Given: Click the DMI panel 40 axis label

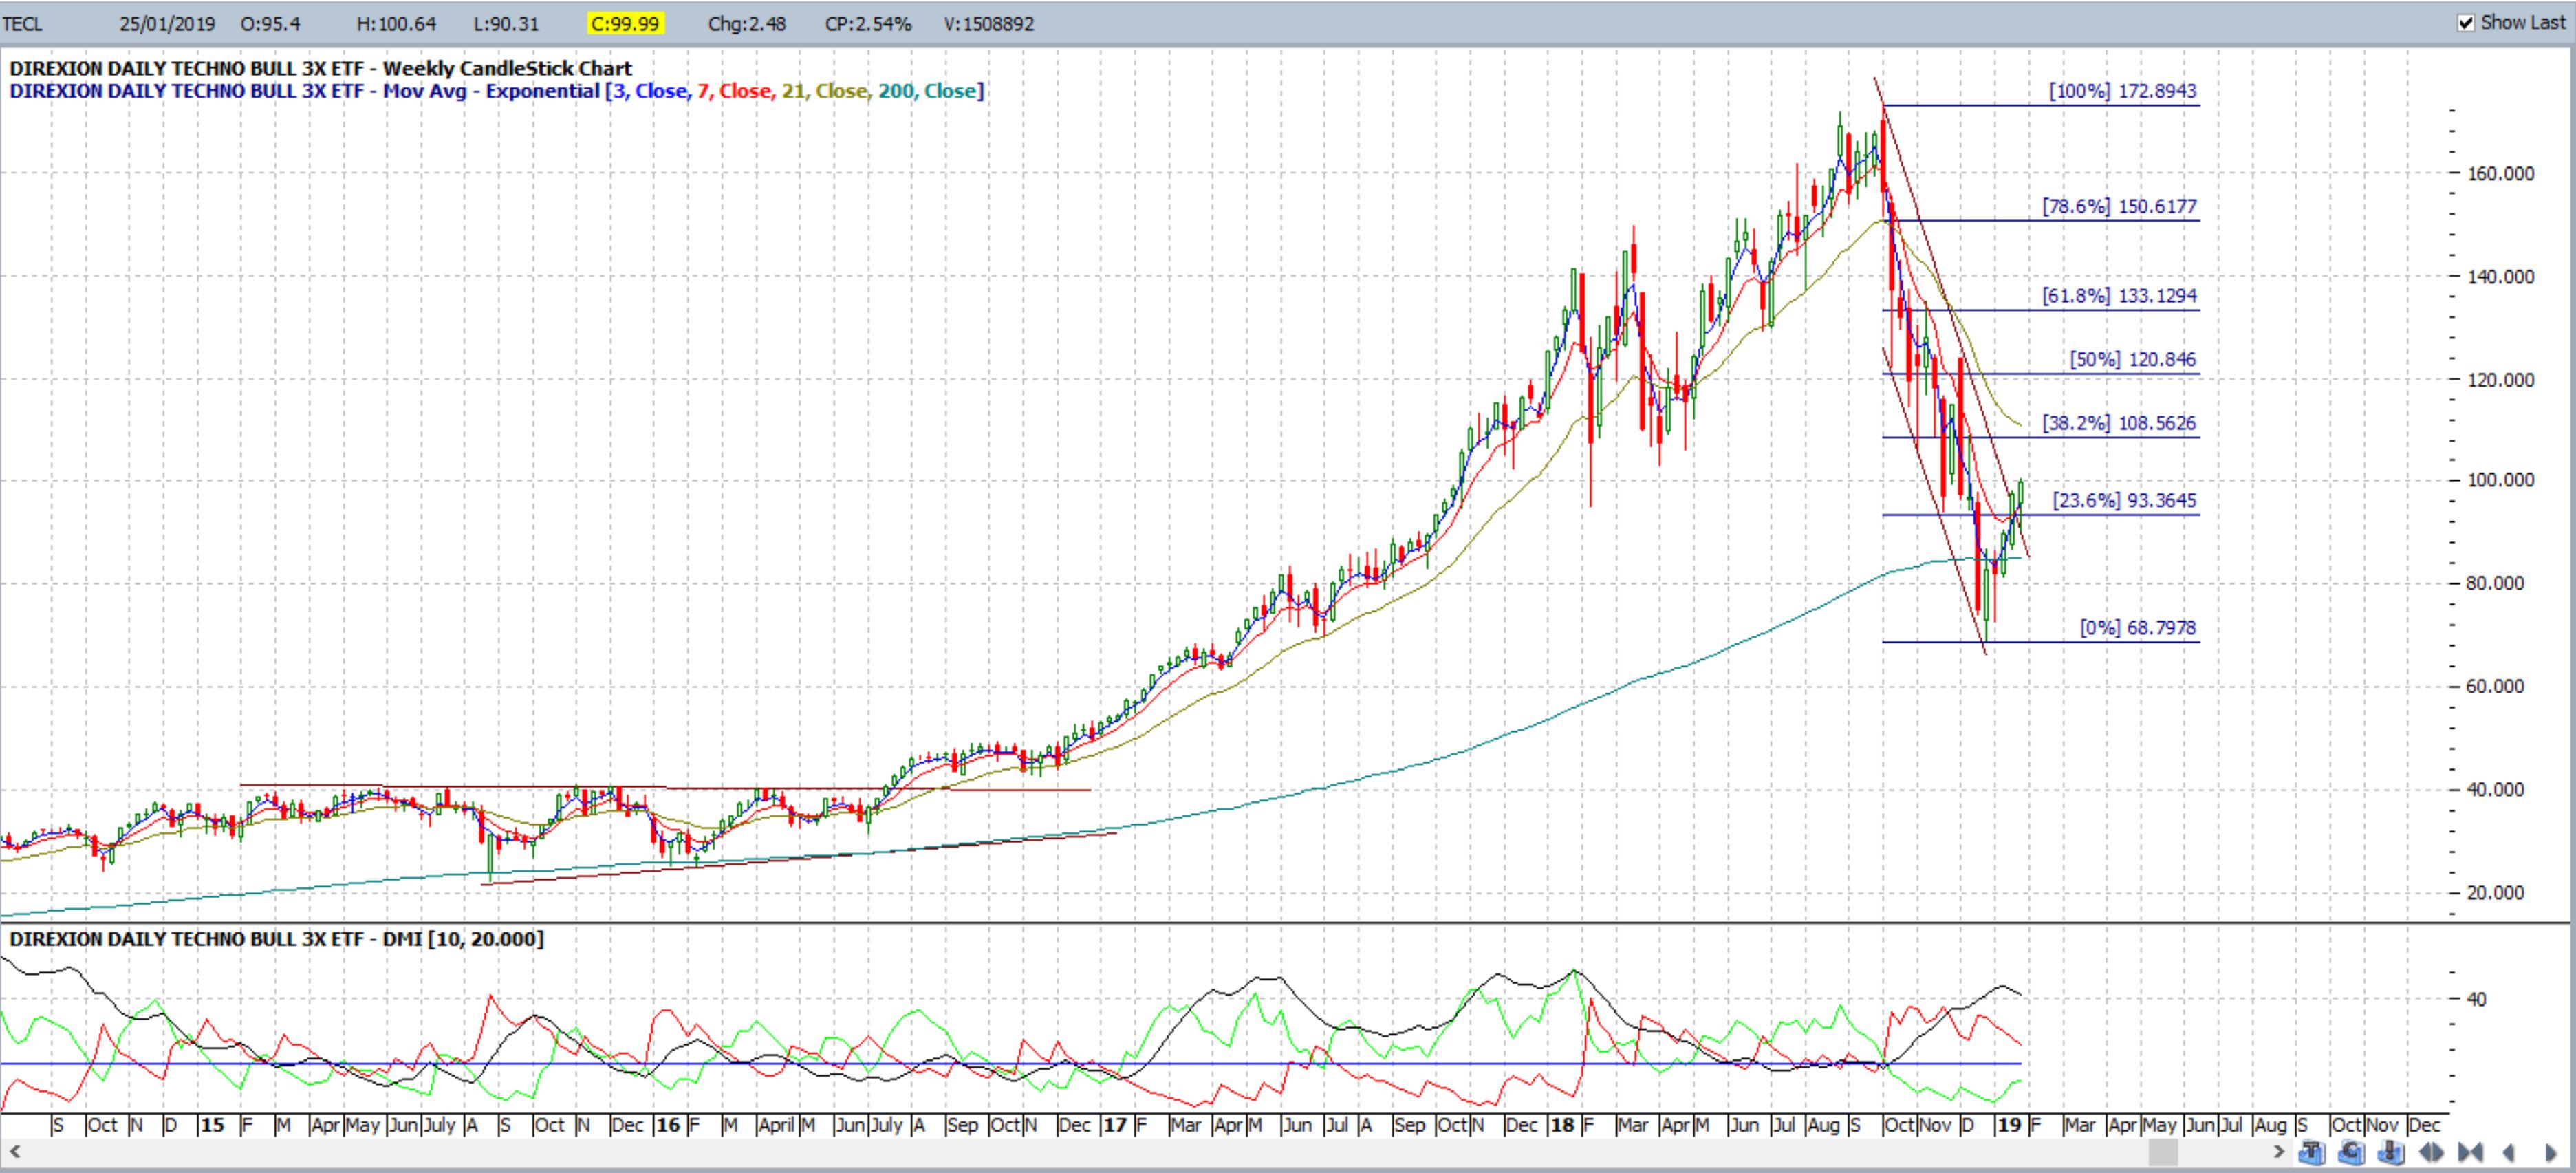Looking at the screenshot, I should coord(2476,999).
